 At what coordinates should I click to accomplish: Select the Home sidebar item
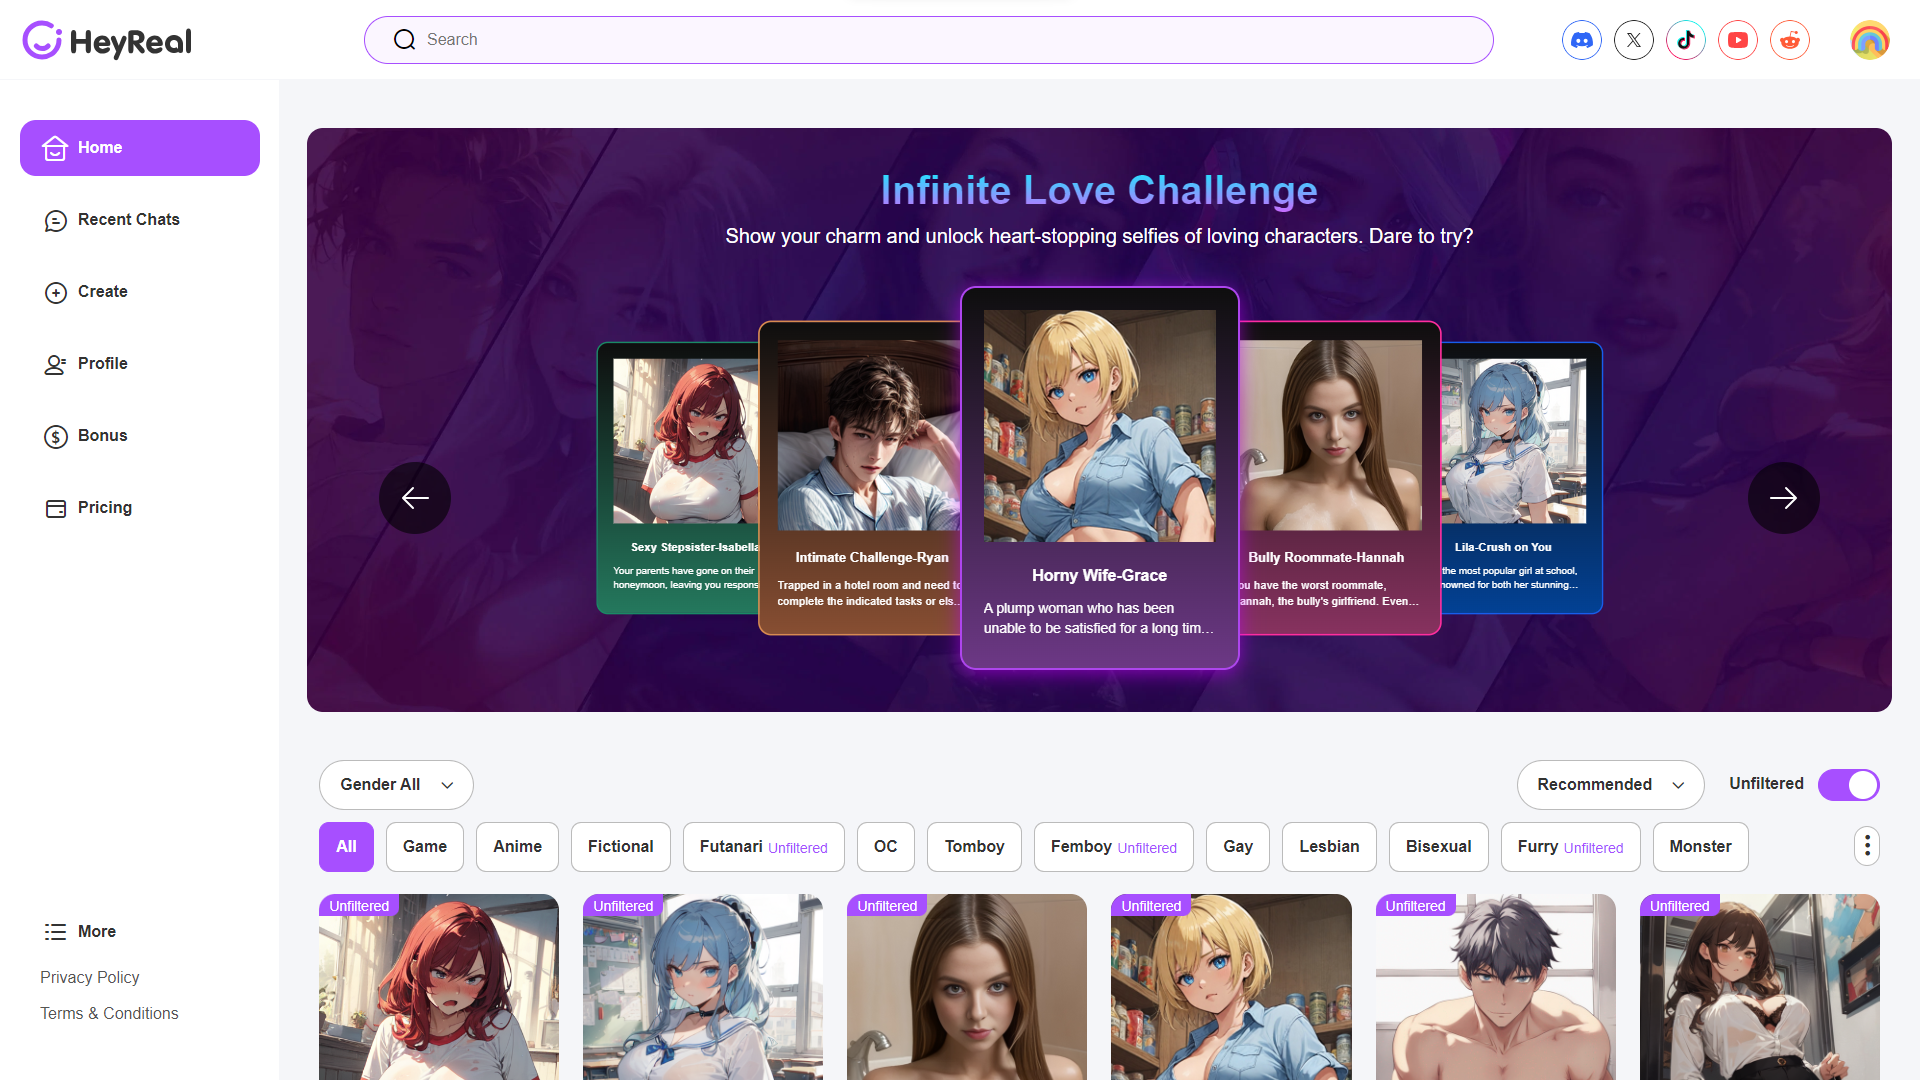pos(140,148)
